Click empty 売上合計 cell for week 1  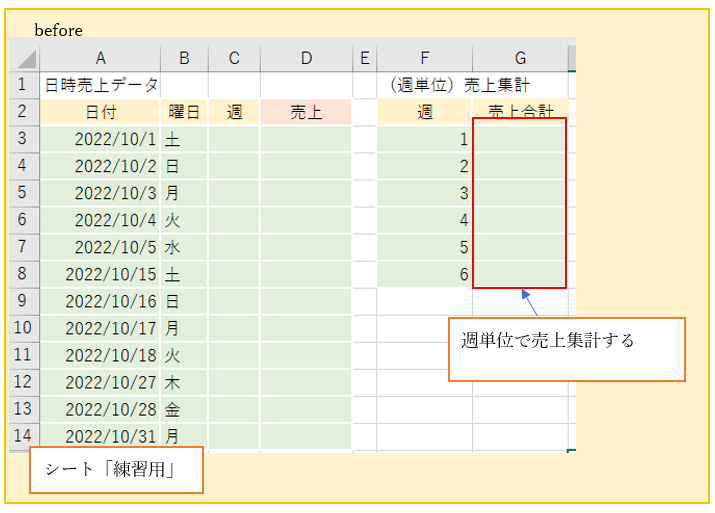[x=519, y=139]
